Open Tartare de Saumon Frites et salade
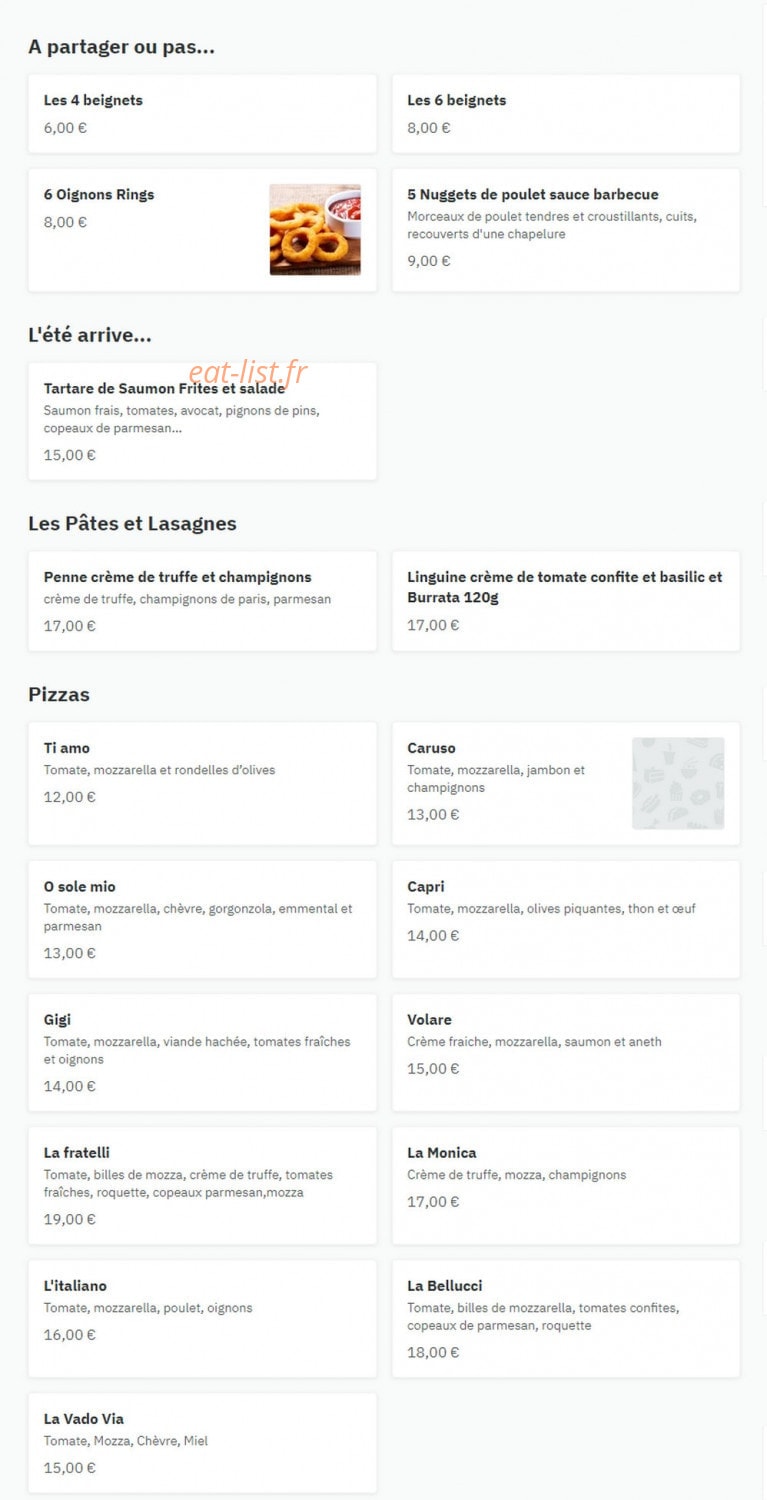Image resolution: width=767 pixels, height=1500 pixels. (x=202, y=421)
